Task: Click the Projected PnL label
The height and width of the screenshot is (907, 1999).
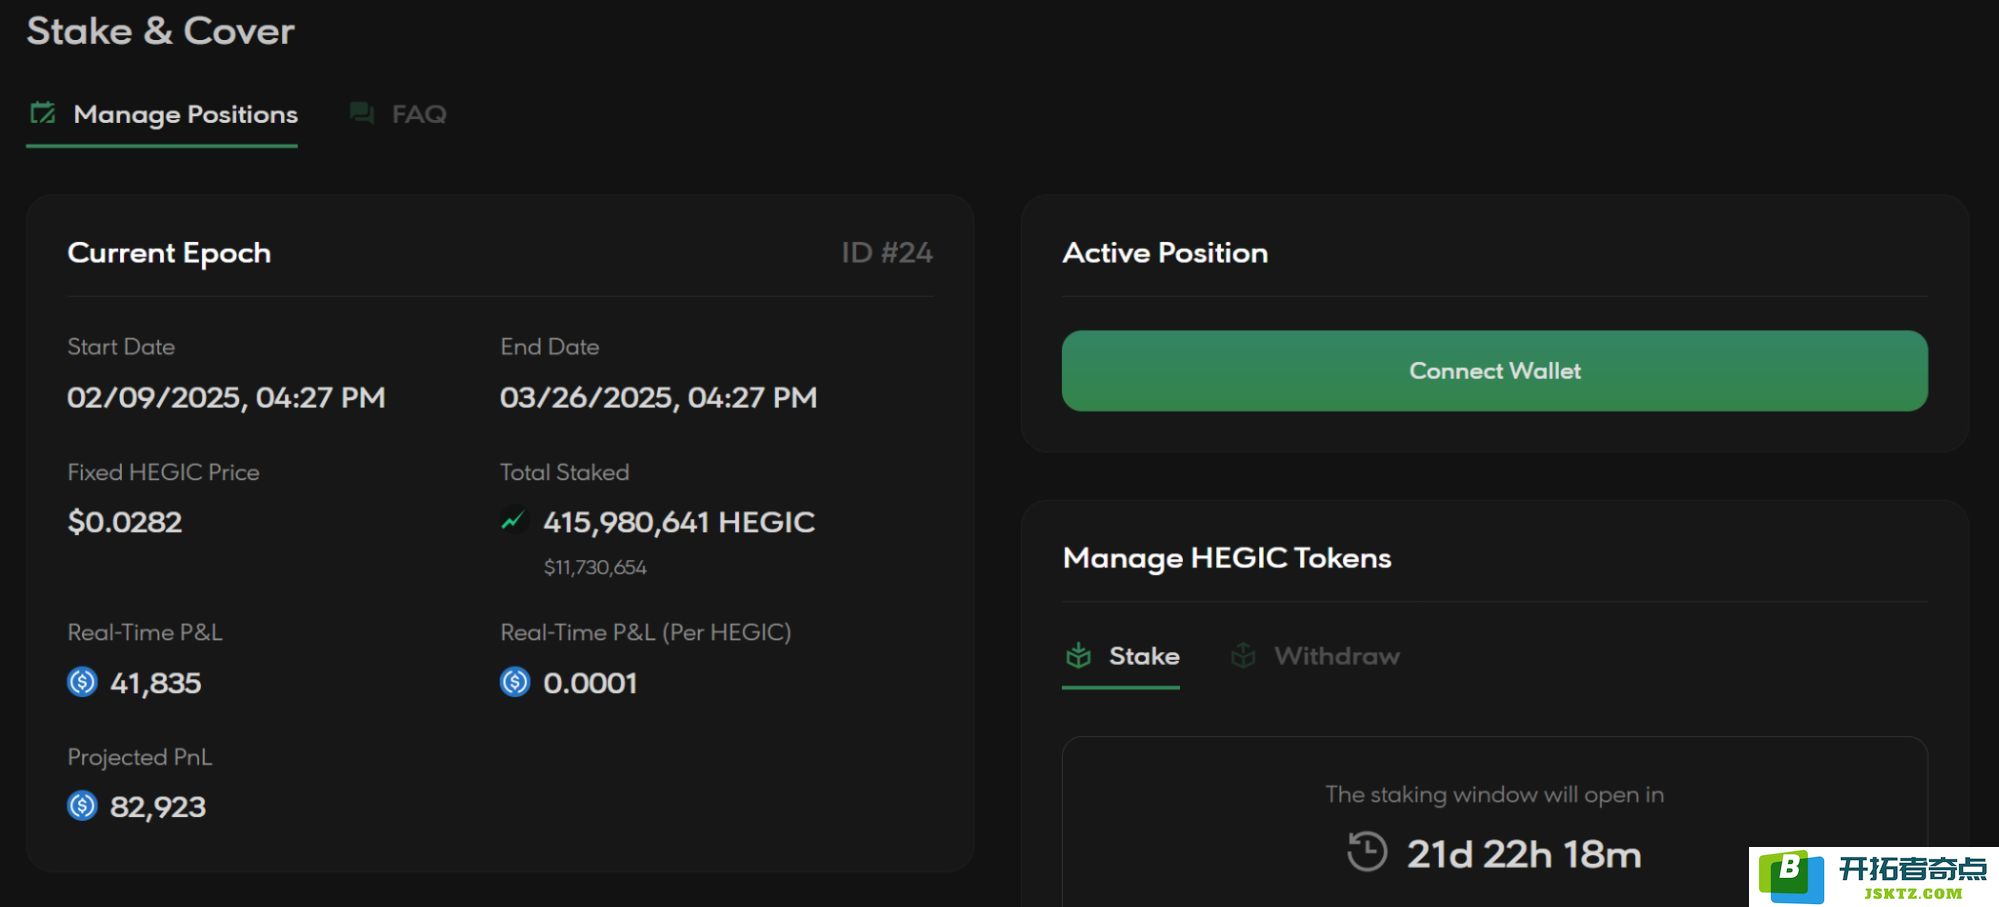Action: click(x=140, y=758)
